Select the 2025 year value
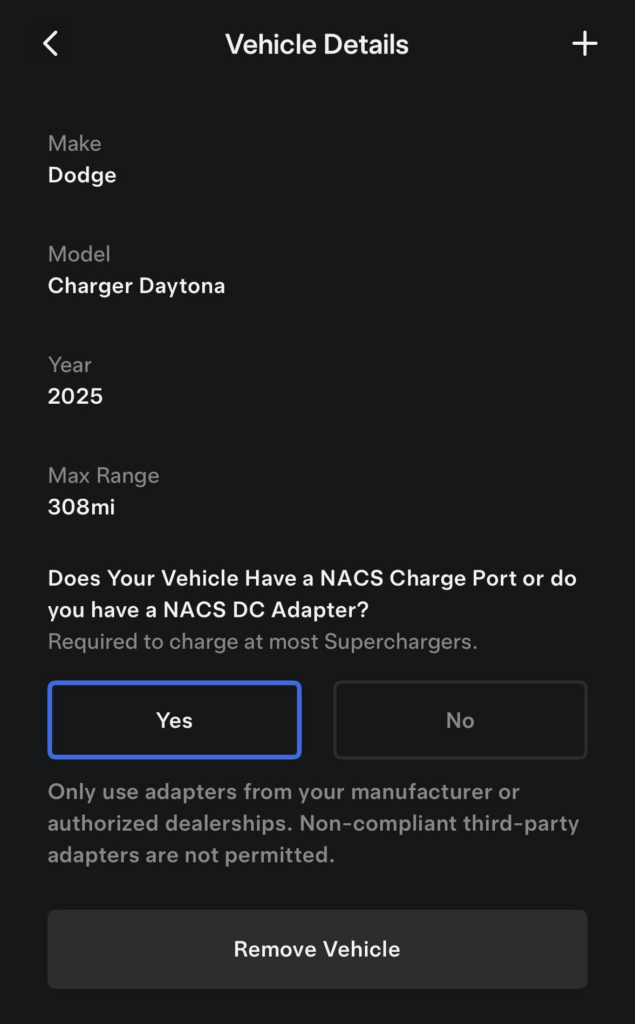This screenshot has width=635, height=1024. point(75,396)
